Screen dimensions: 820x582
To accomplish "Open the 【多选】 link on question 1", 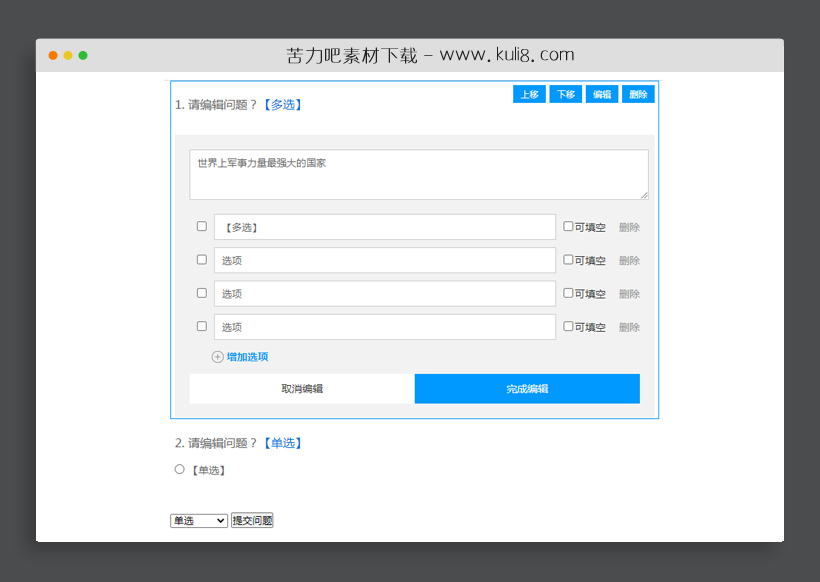I will (x=283, y=104).
